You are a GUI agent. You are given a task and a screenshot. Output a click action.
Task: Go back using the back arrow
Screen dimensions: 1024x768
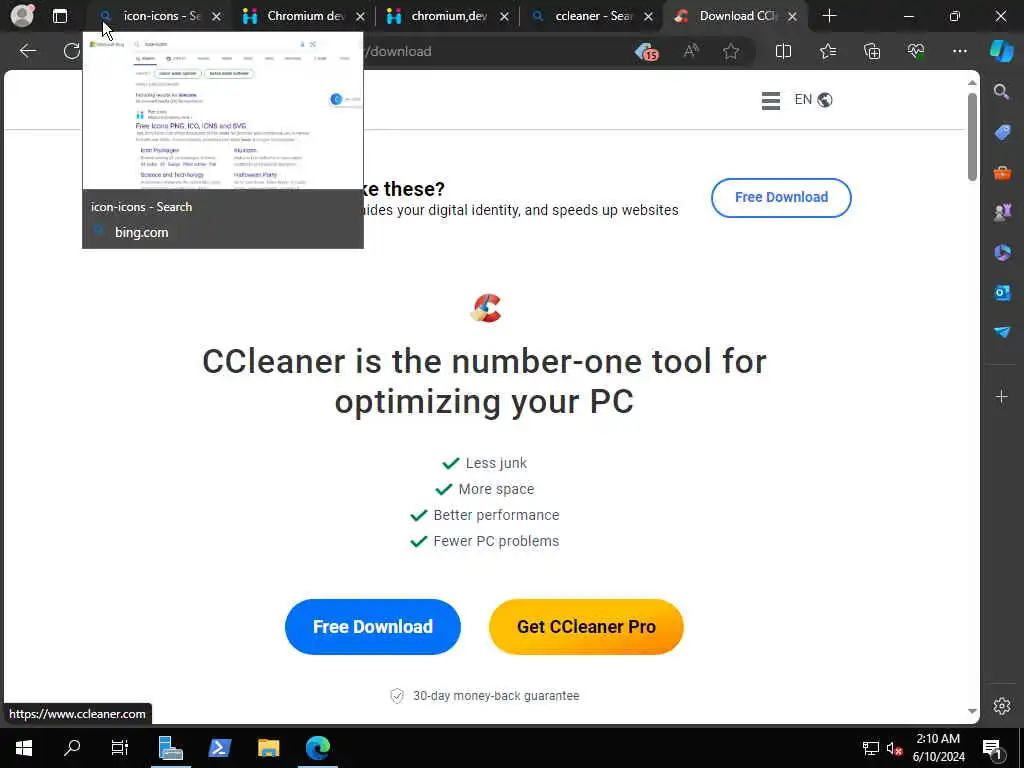(27, 51)
